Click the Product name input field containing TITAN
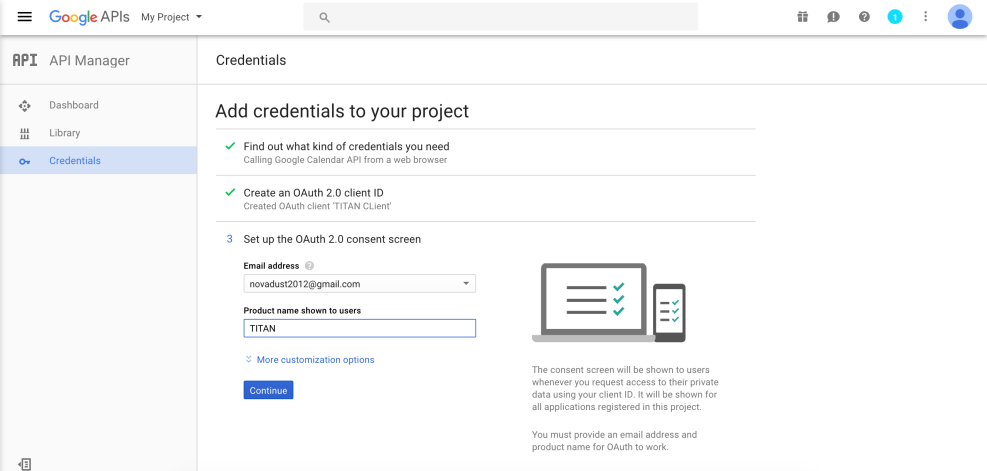The width and height of the screenshot is (987, 471). tap(359, 328)
